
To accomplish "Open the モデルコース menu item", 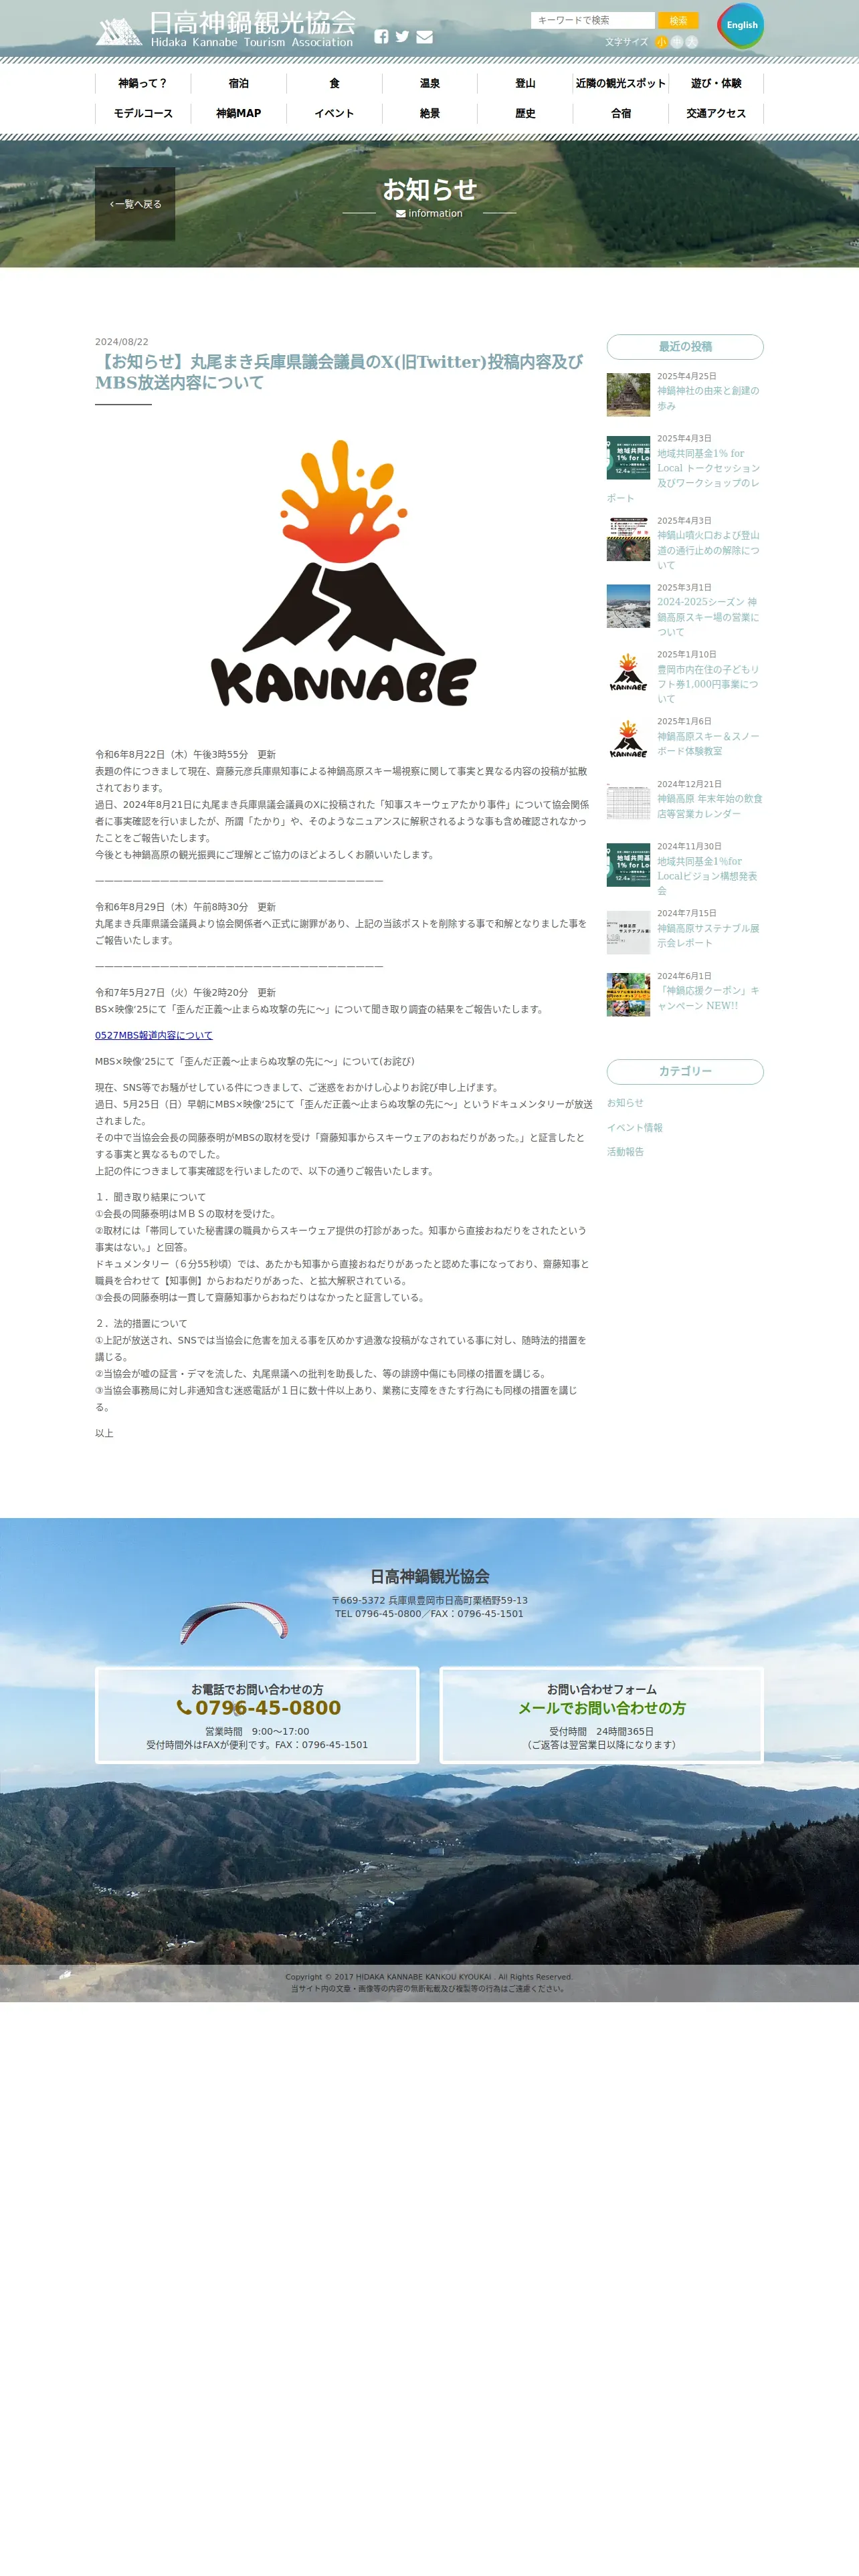I will [x=143, y=114].
